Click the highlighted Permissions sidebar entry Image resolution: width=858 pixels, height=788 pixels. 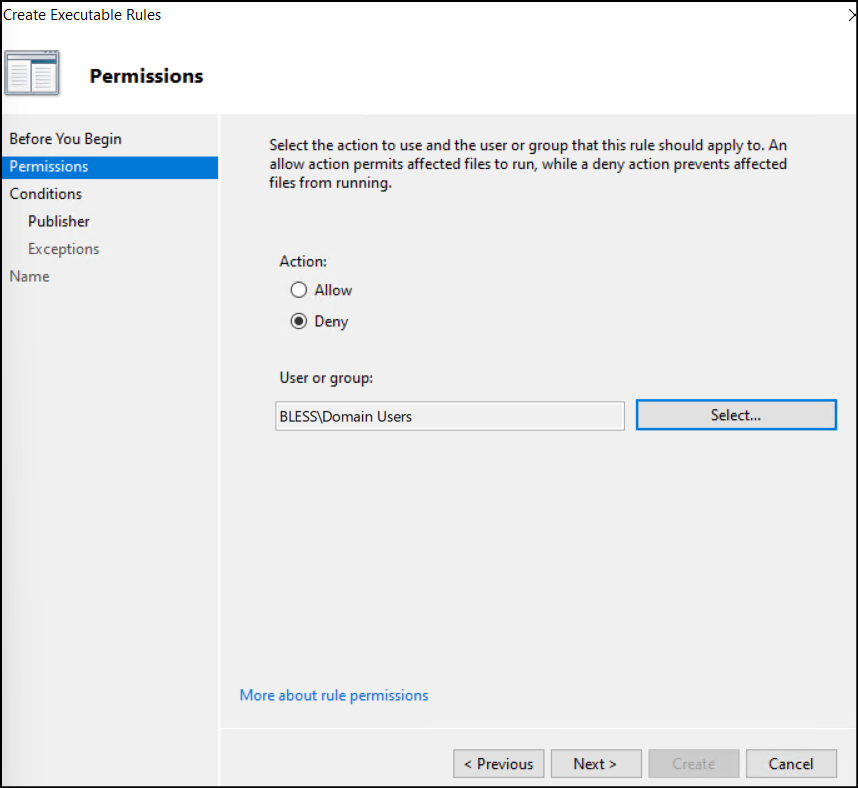click(x=48, y=166)
